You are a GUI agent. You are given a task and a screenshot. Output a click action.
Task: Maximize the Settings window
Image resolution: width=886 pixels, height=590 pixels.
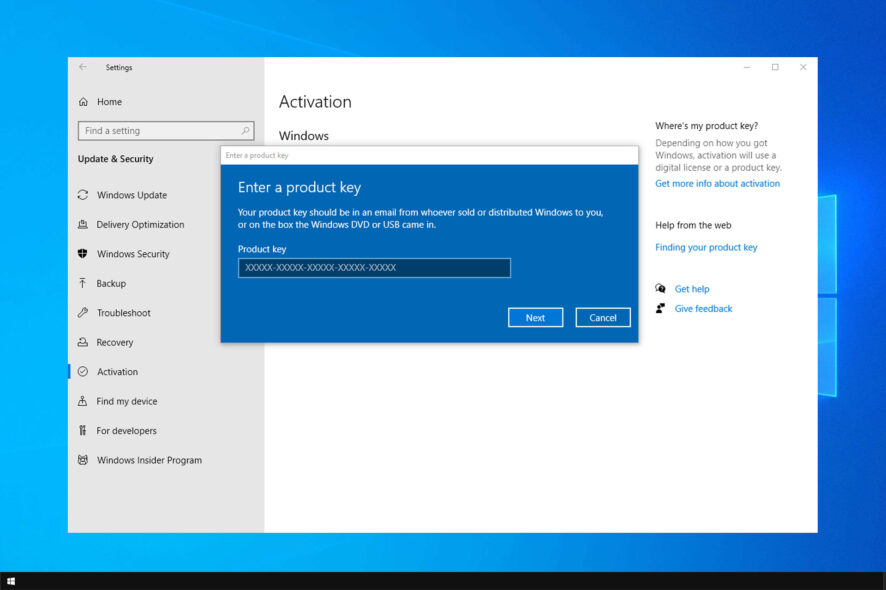click(775, 67)
